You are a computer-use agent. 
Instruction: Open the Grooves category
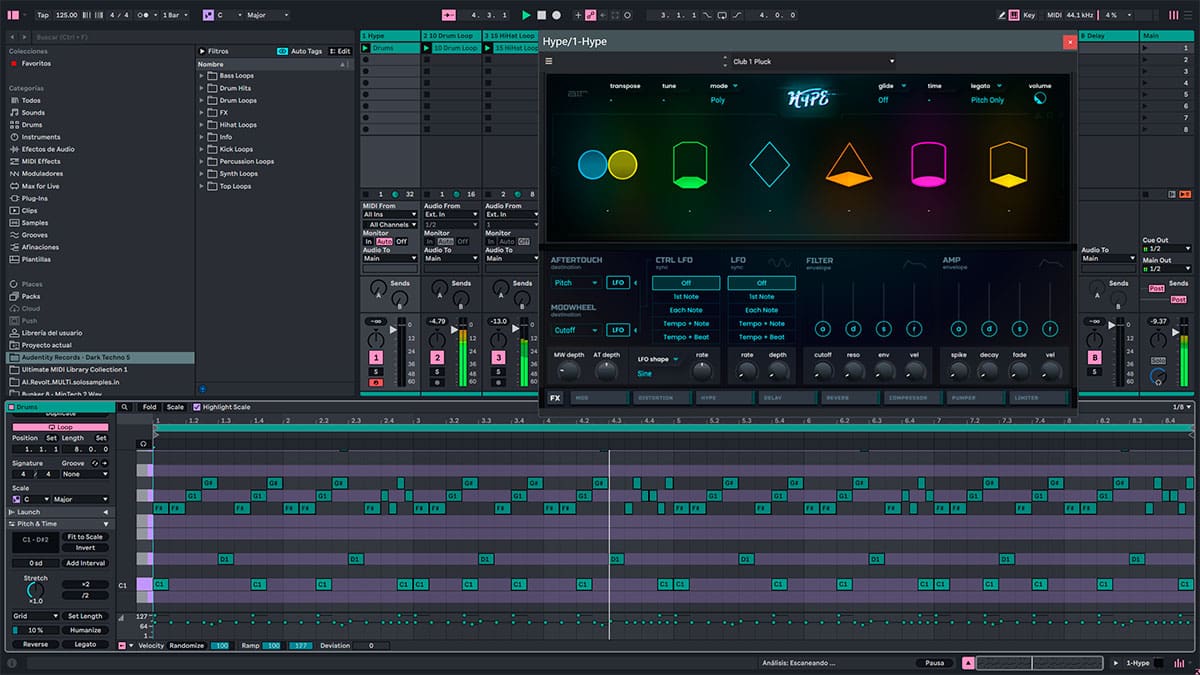35,234
